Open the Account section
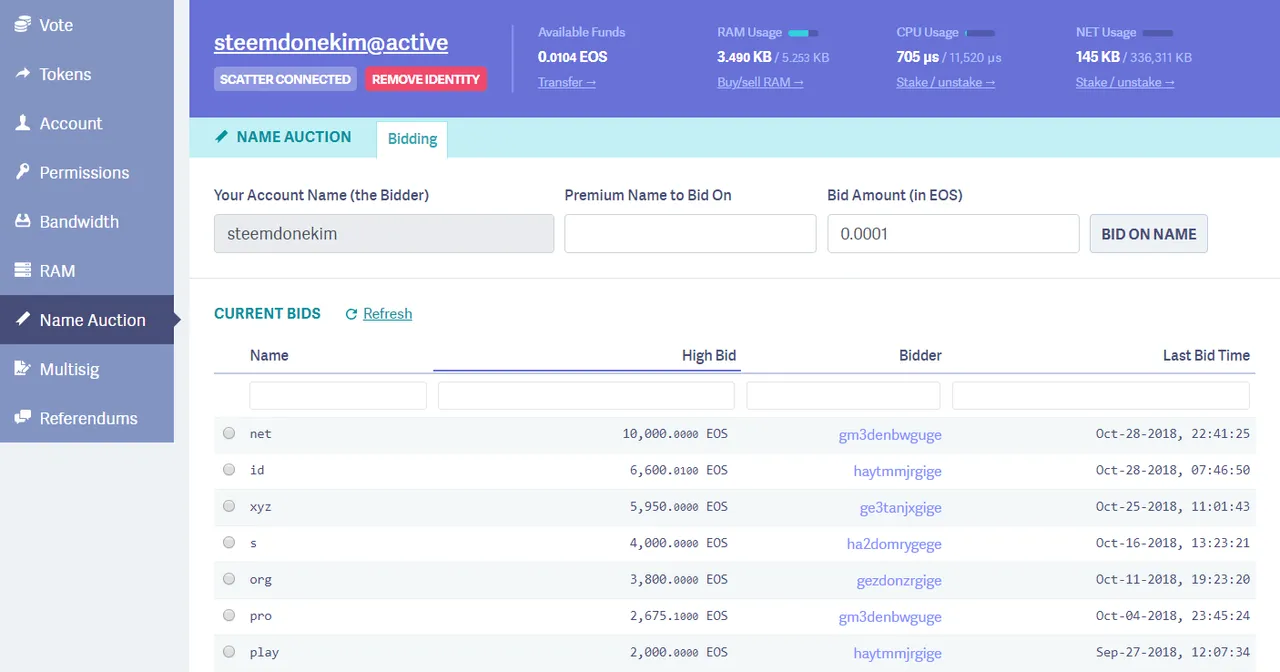Viewport: 1280px width, 672px height. (87, 123)
